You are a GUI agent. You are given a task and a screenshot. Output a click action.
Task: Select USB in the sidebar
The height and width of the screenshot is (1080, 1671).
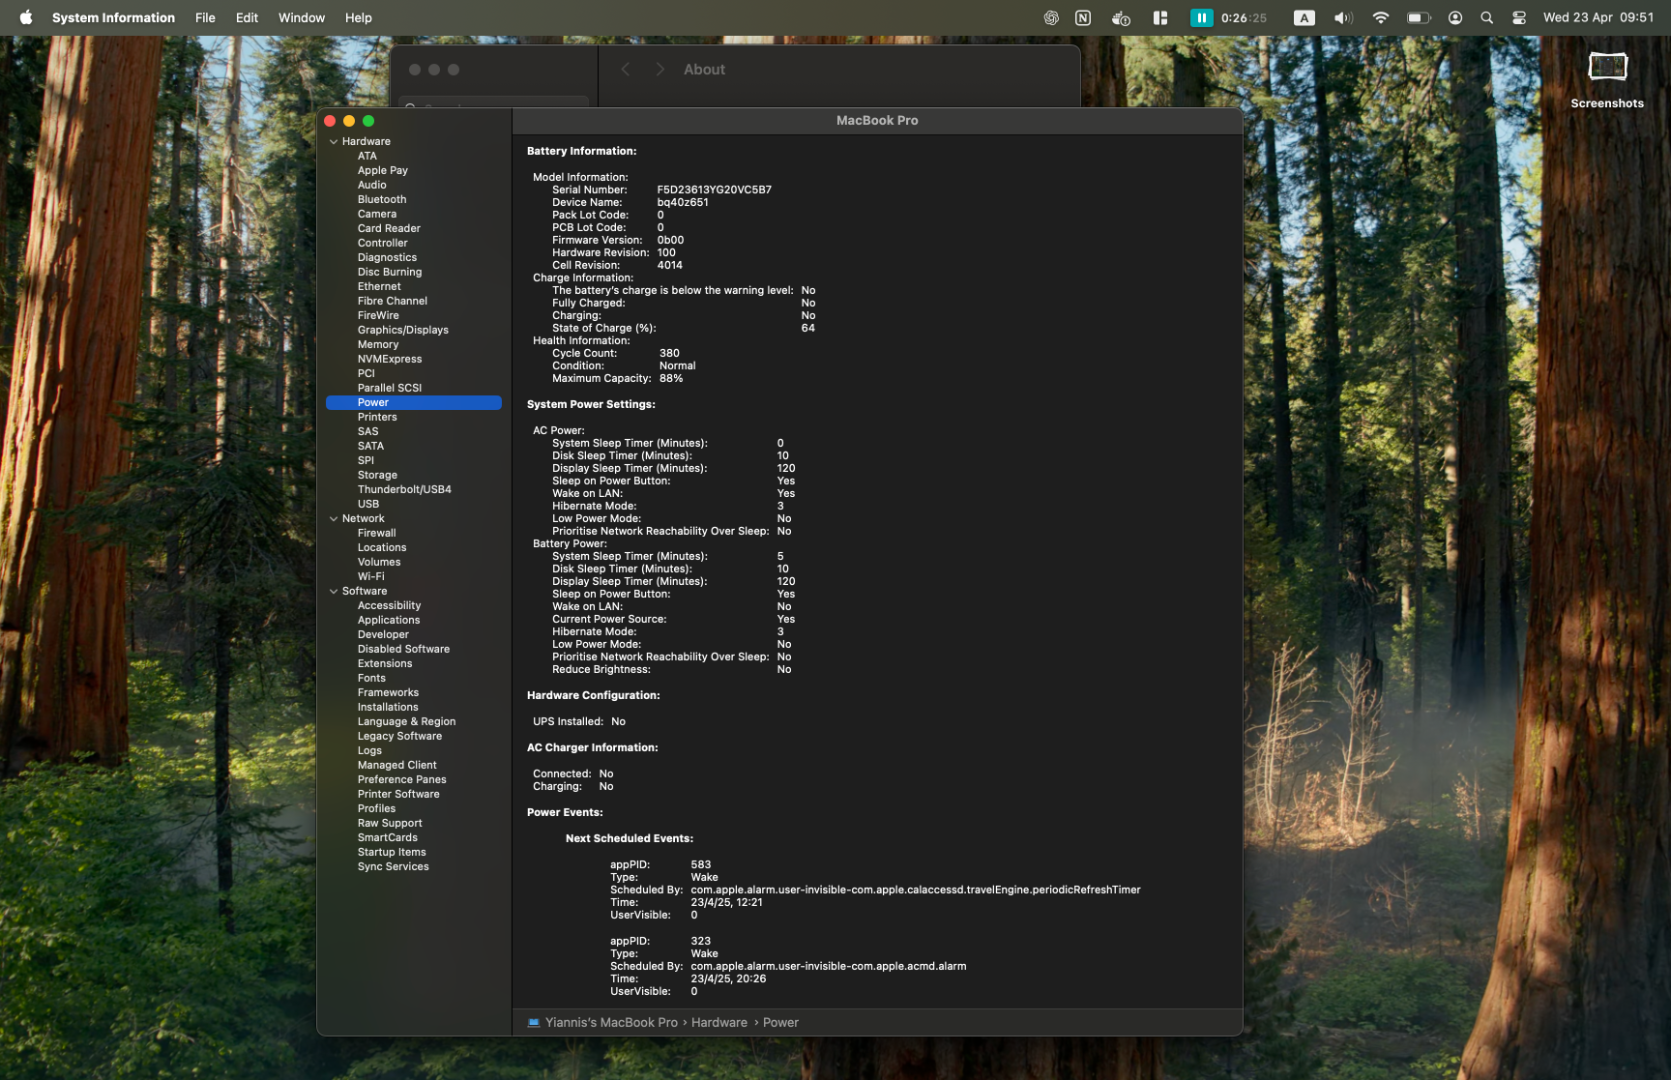point(368,504)
